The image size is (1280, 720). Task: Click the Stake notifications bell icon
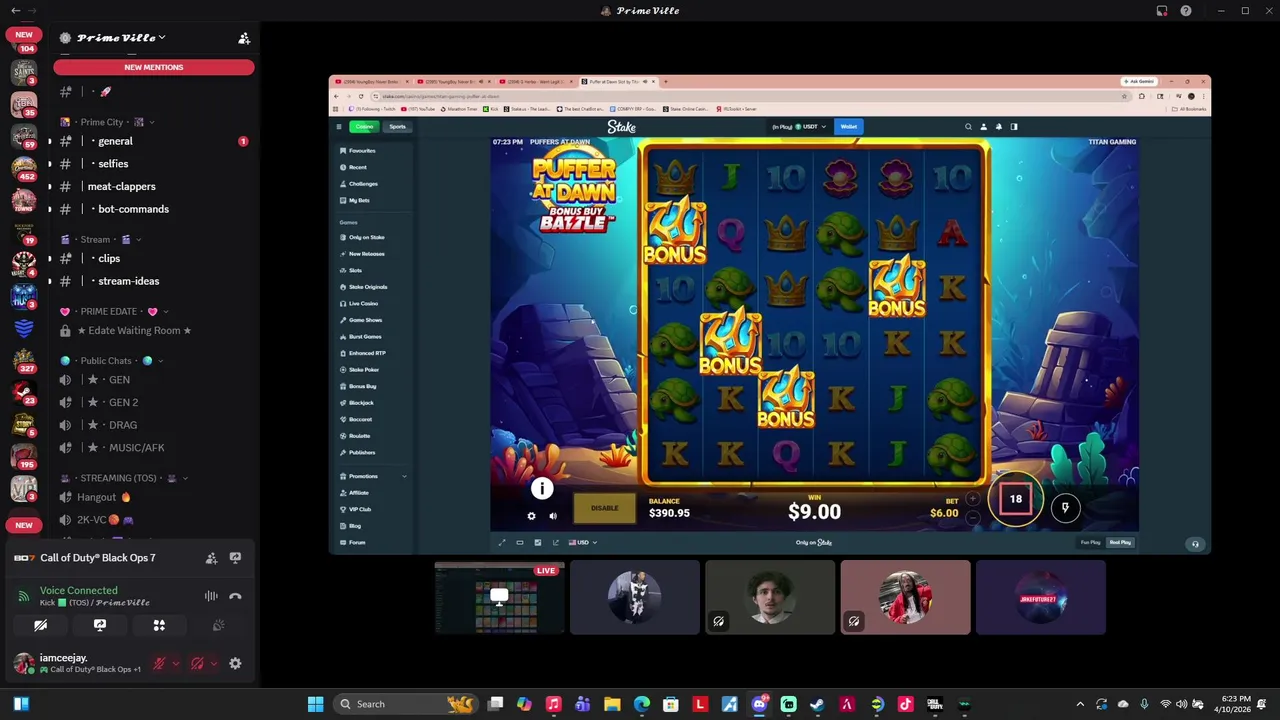tap(998, 127)
